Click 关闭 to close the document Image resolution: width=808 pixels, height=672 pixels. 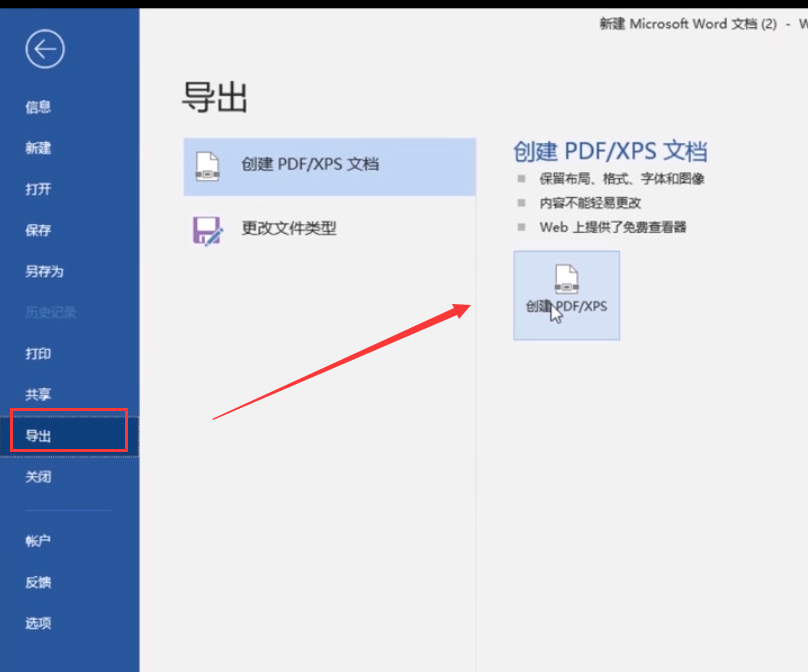click(x=38, y=477)
